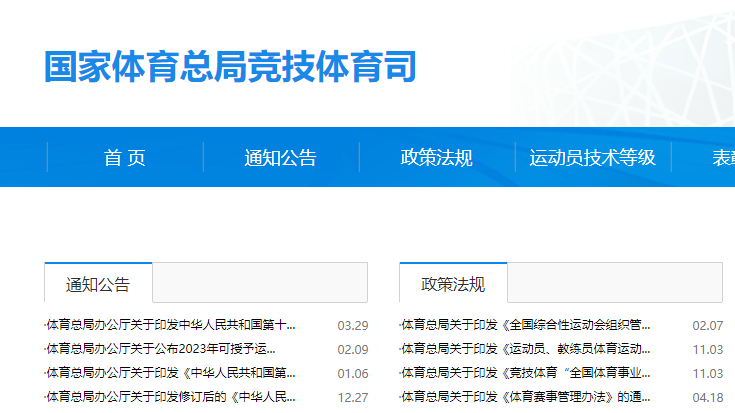Open policy 《体育赛事管理办法》的通…

tap(526, 397)
